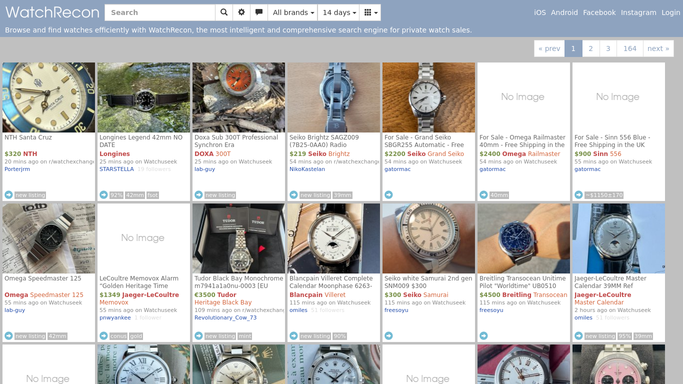Image resolution: width=683 pixels, height=384 pixels.
Task: Click the Longines brand link
Action: (x=115, y=154)
